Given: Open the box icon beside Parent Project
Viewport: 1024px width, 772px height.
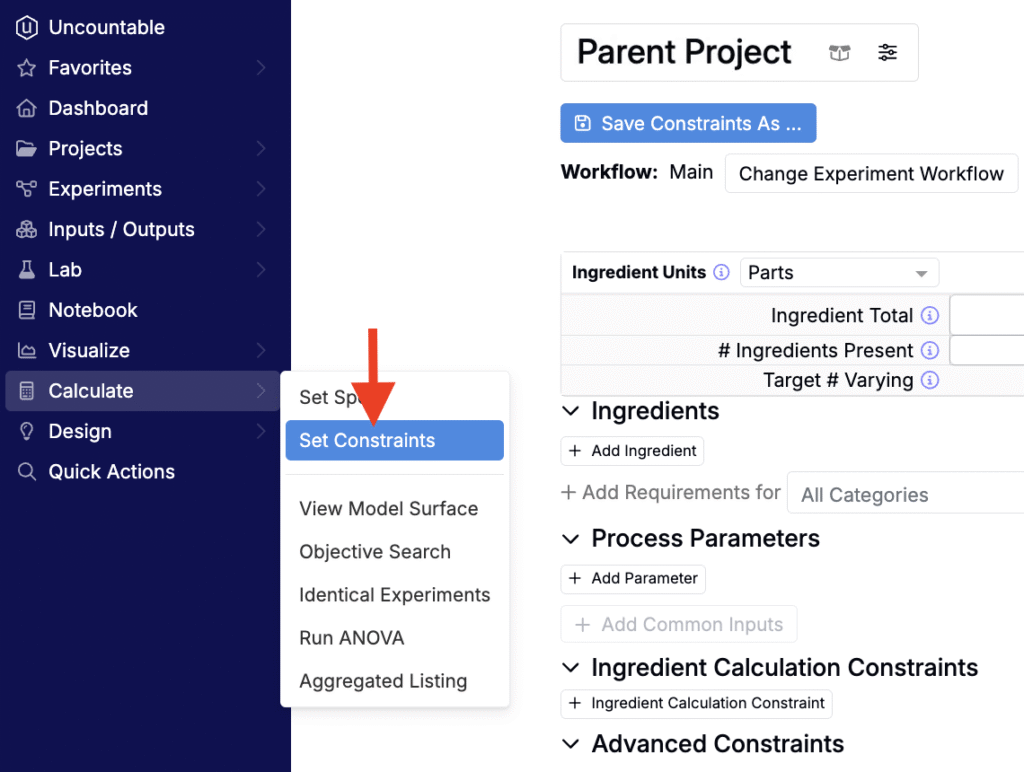Looking at the screenshot, I should 840,53.
